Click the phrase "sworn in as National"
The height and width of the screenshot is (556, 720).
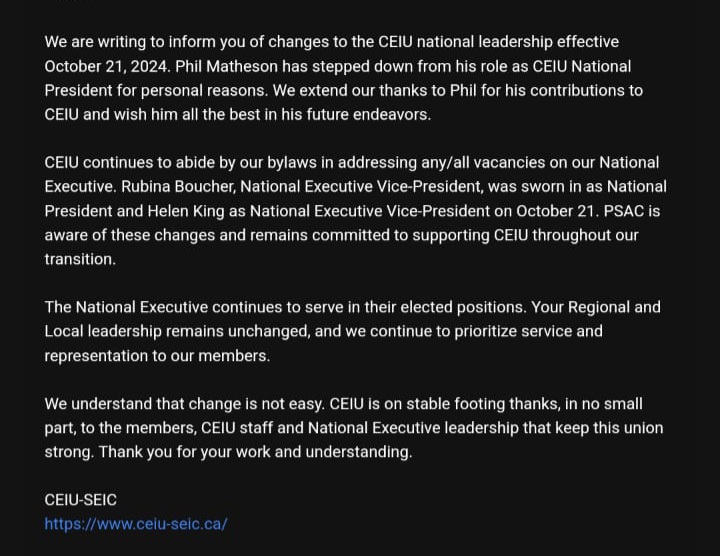pyautogui.click(x=593, y=186)
